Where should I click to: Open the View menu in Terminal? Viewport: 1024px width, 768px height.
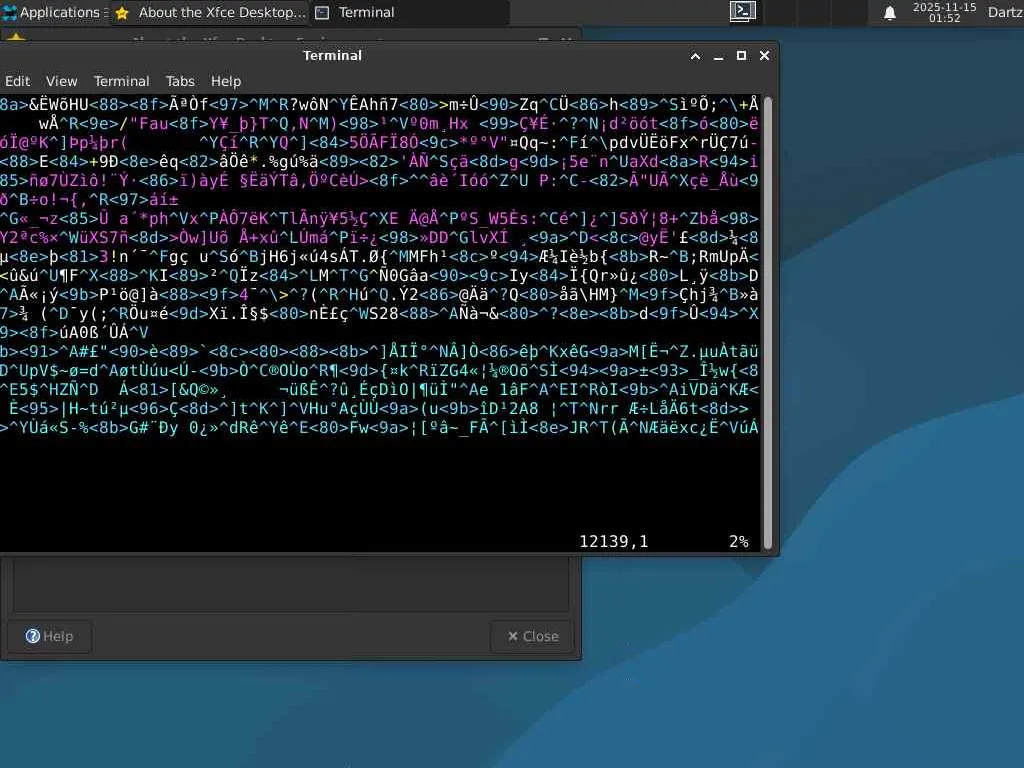61,81
